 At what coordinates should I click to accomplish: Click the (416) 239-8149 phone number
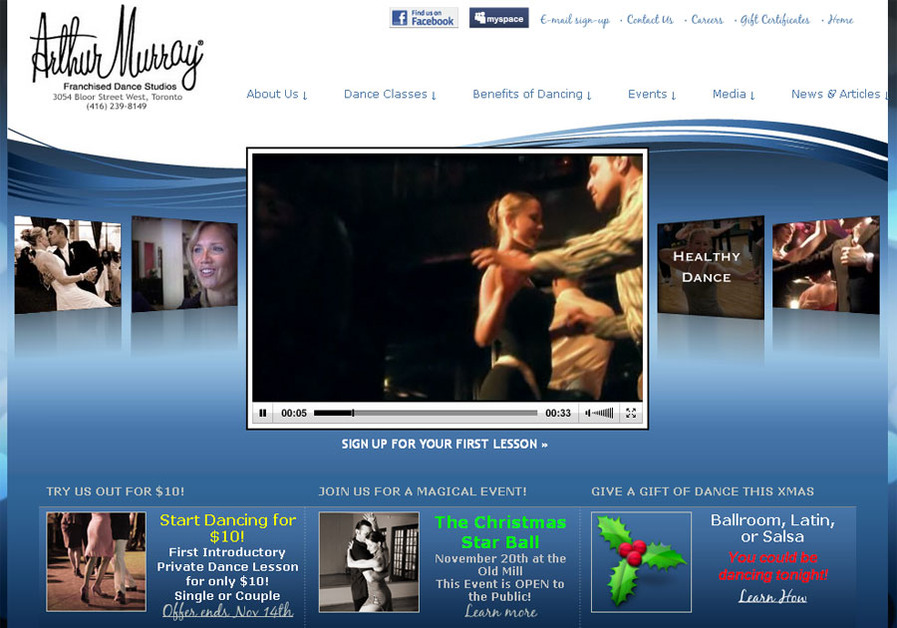pyautogui.click(x=117, y=106)
